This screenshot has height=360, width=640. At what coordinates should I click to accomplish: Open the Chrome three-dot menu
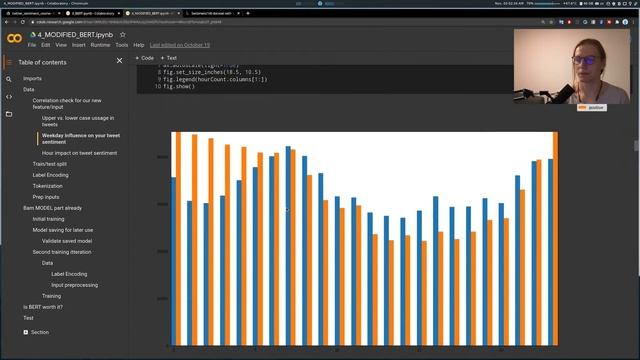634,22
